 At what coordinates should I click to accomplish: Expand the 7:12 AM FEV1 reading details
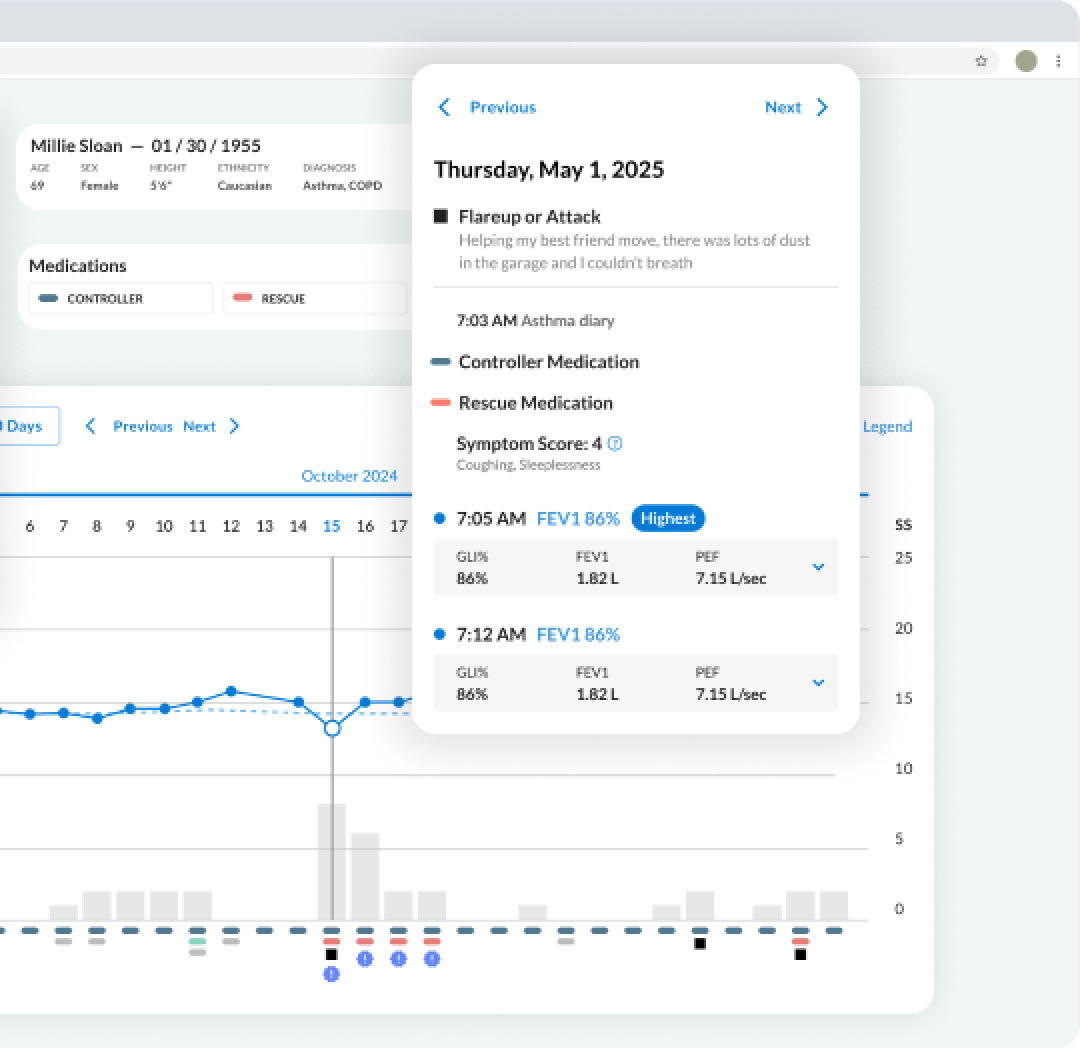(x=817, y=683)
